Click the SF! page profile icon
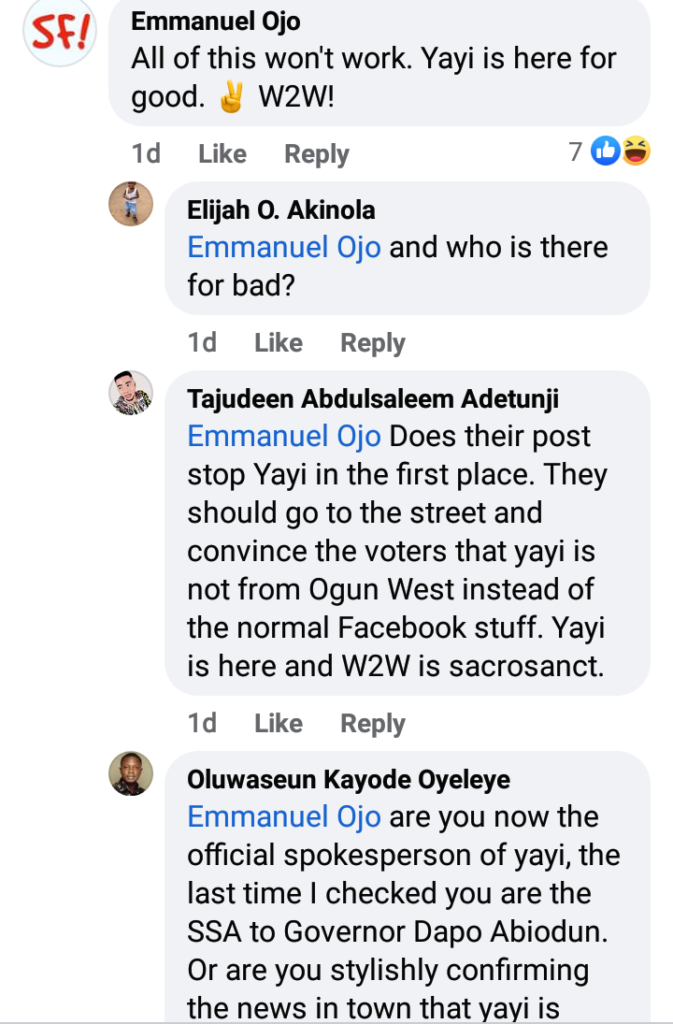The image size is (673, 1024). 59,33
